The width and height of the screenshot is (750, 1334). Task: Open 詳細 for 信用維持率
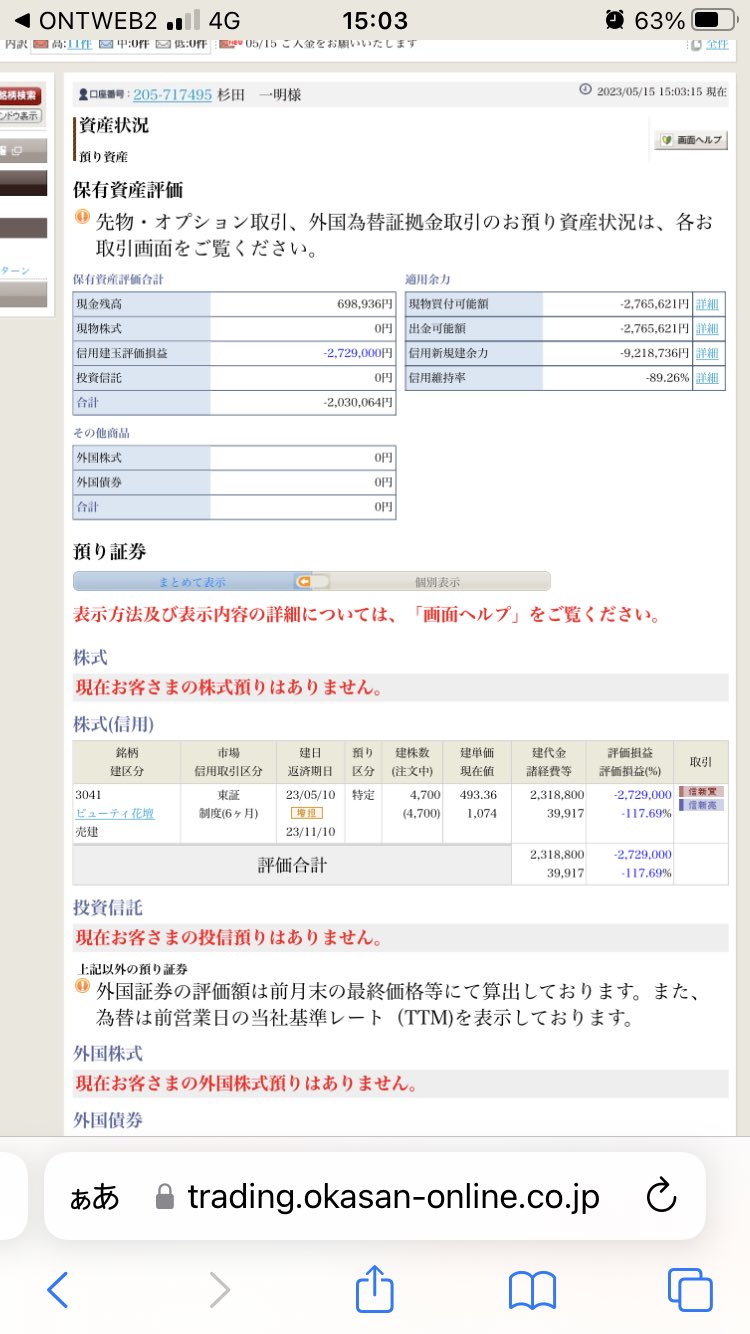point(707,378)
